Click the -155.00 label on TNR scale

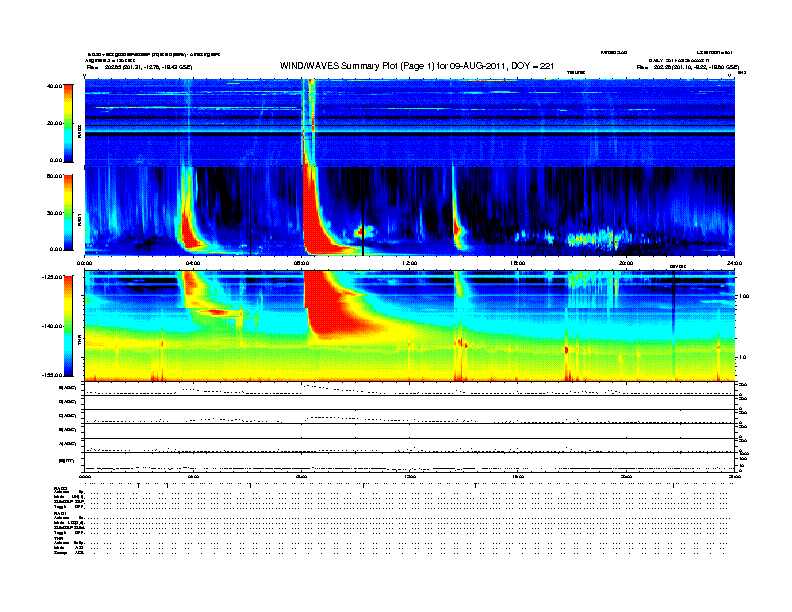[x=53, y=375]
